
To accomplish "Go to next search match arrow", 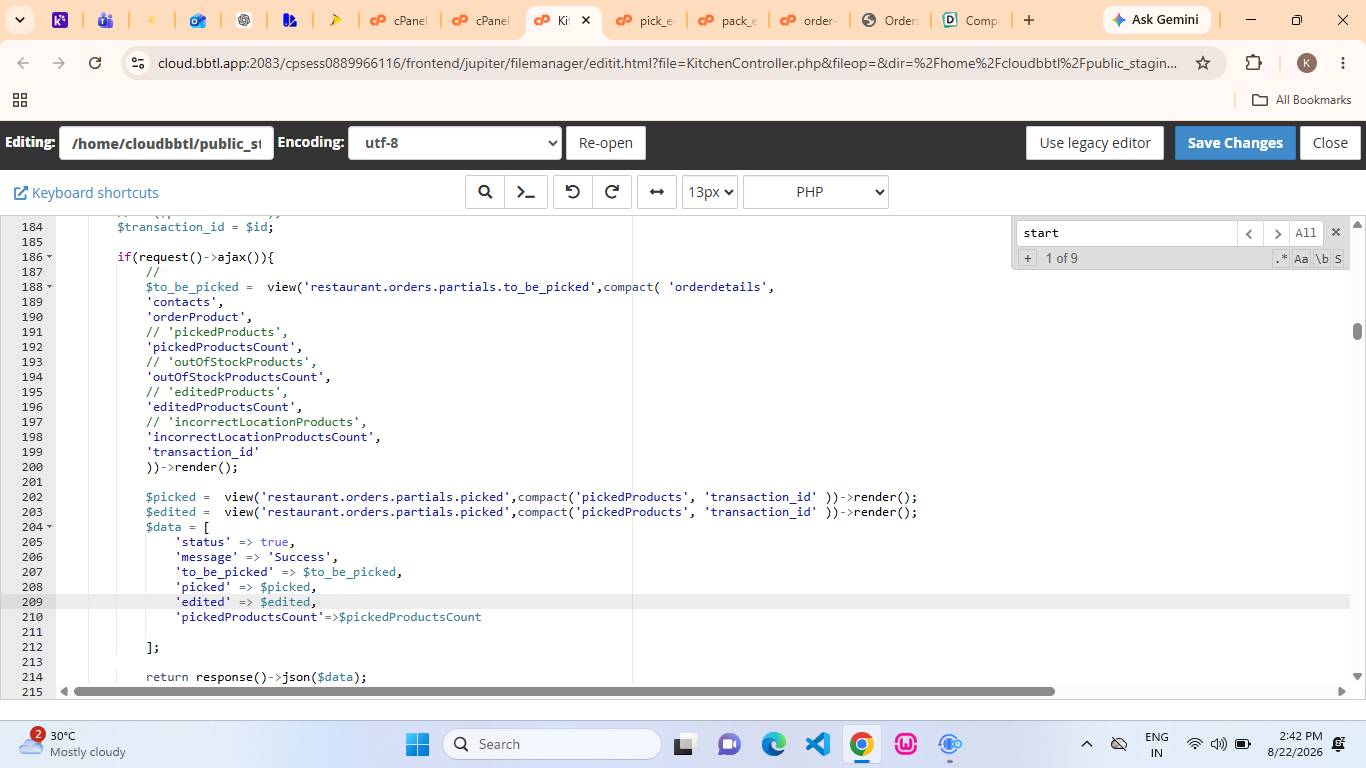I will tap(1276, 233).
